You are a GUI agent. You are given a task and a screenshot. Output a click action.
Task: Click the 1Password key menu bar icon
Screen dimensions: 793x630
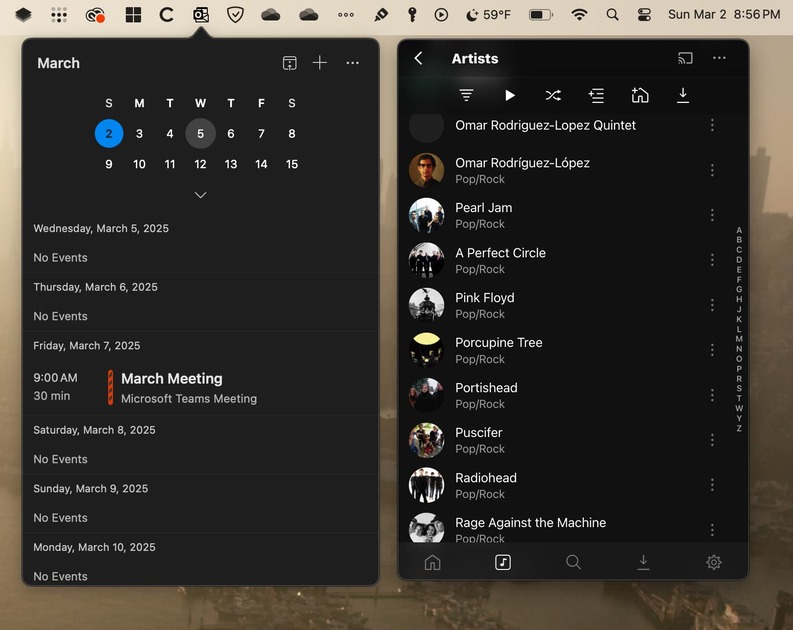pyautogui.click(x=412, y=15)
